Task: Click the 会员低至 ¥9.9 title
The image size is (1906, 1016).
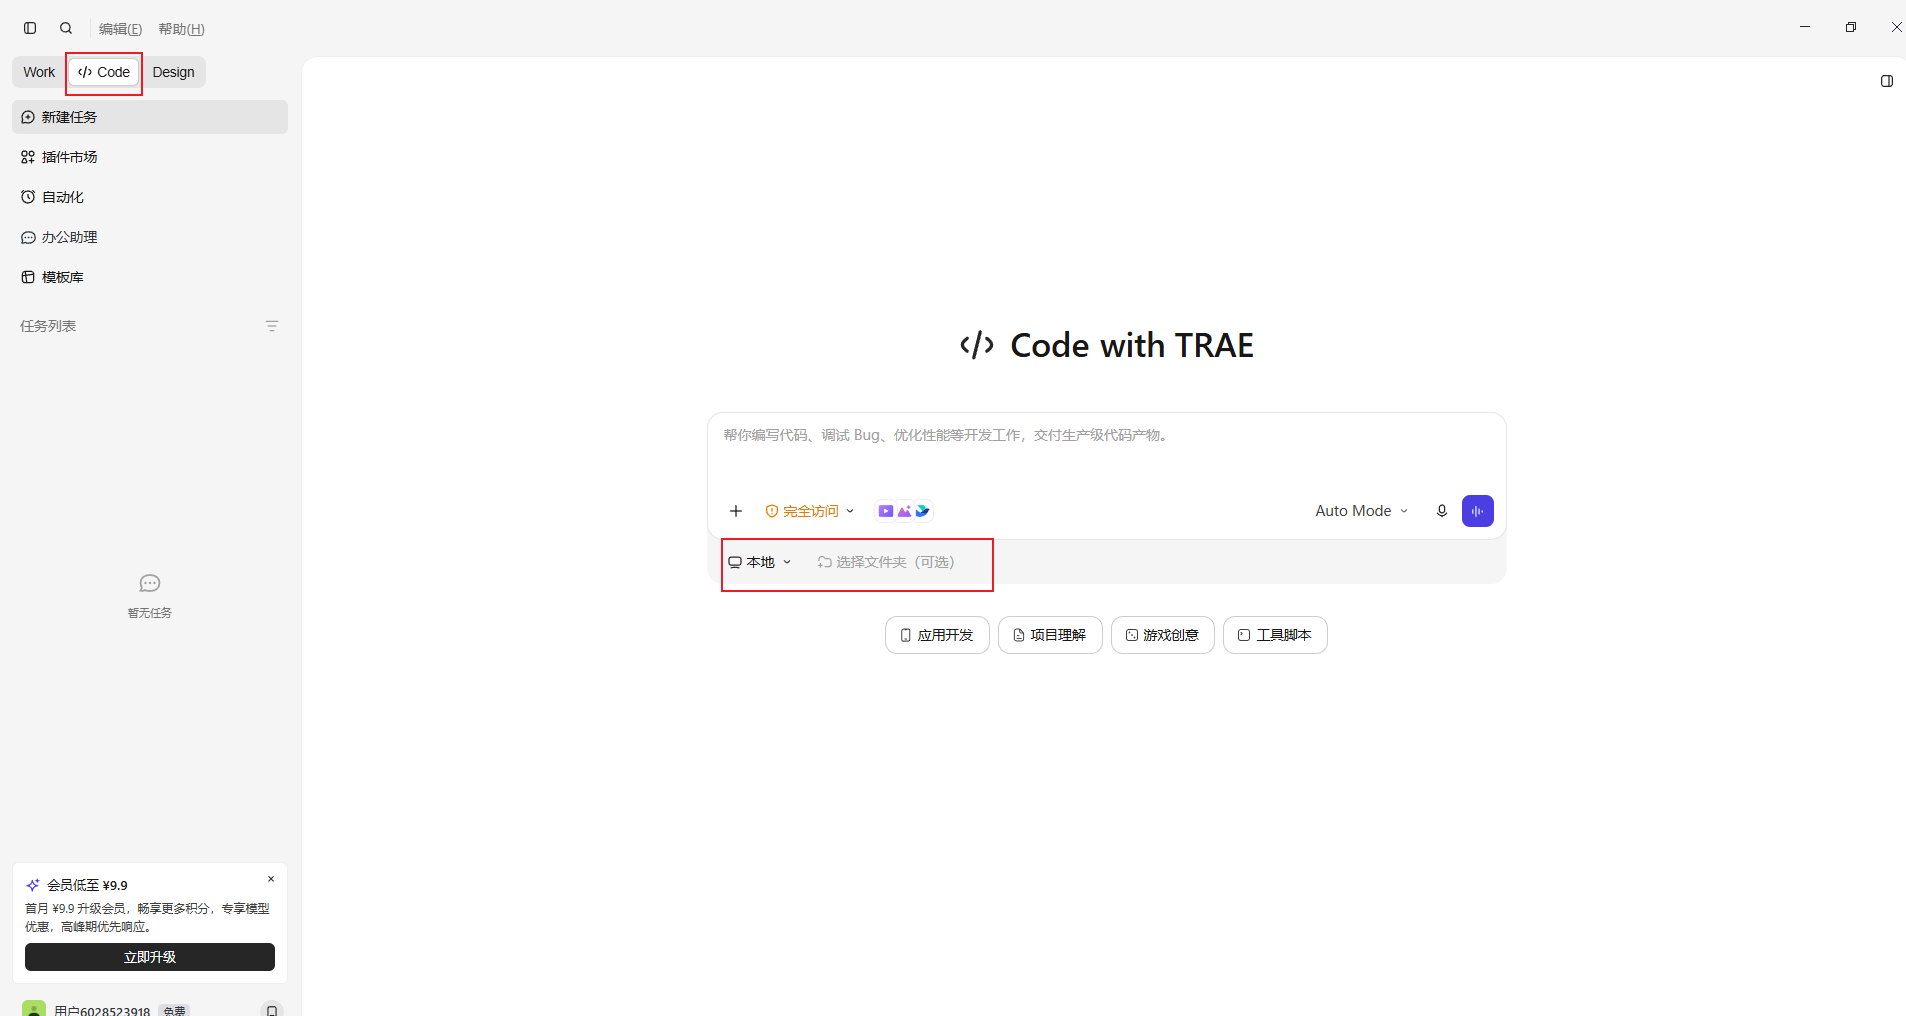Action: 87,885
